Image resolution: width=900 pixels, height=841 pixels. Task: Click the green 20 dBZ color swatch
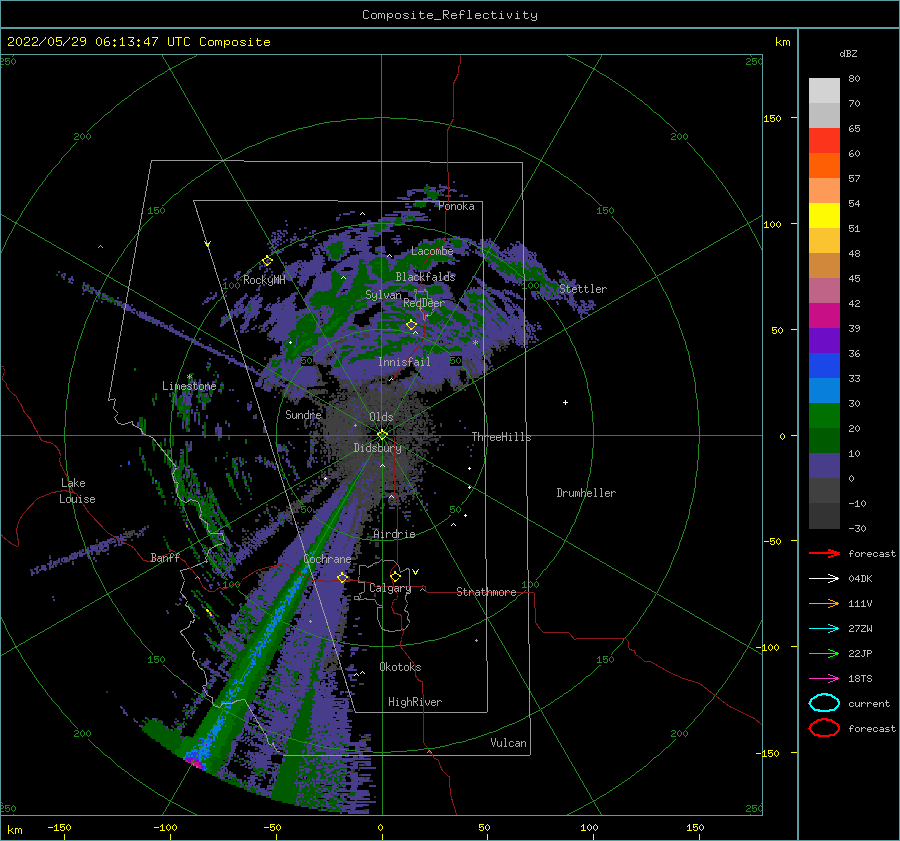pos(824,416)
